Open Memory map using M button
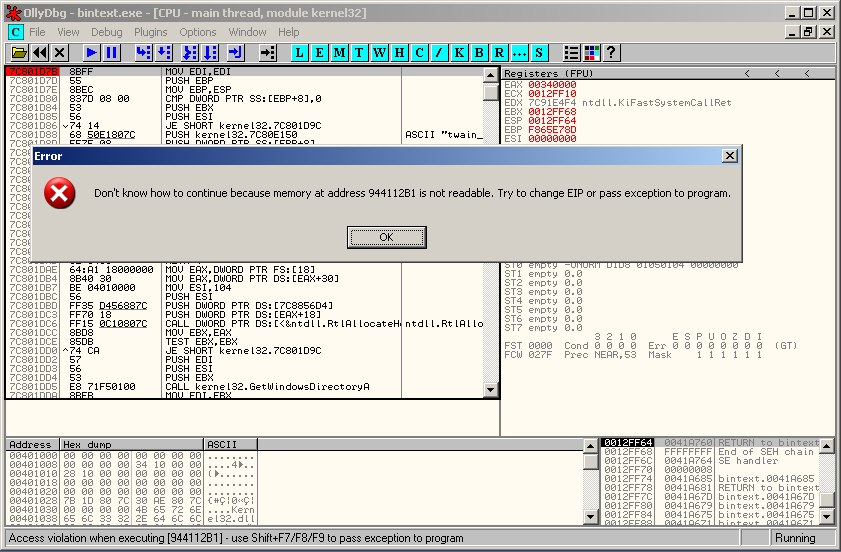Viewport: 841px width, 552px height. point(341,52)
